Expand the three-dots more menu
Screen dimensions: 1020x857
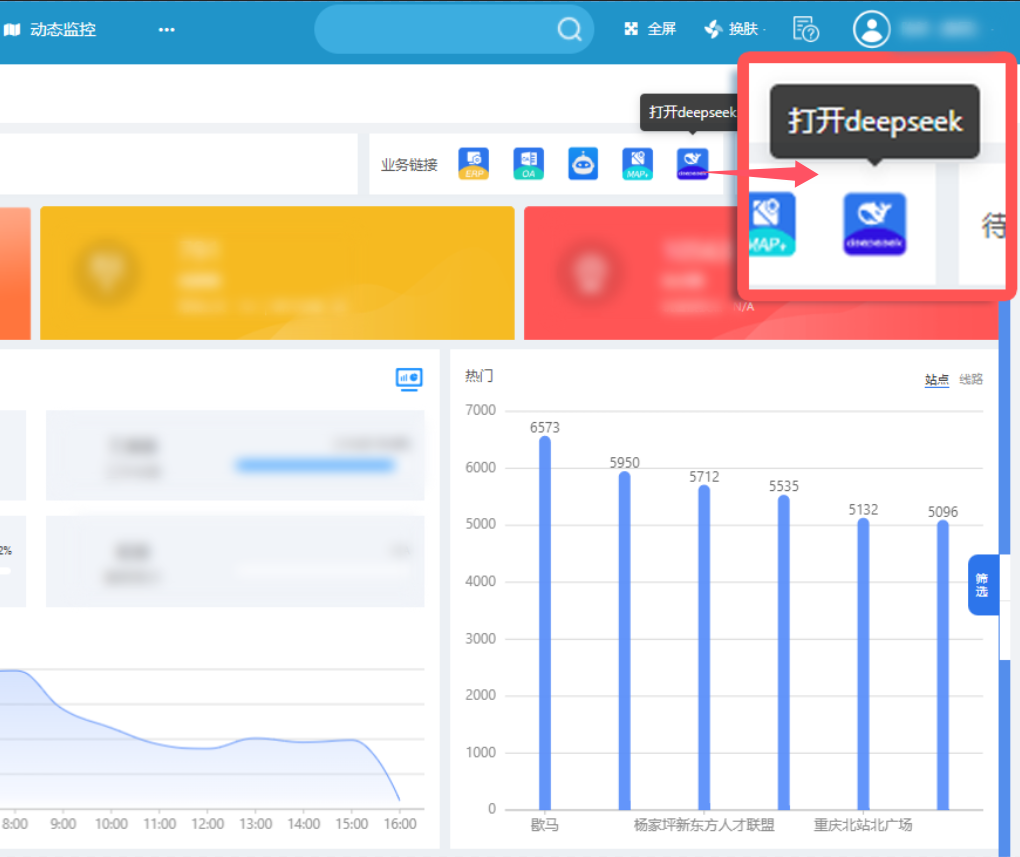point(166,30)
